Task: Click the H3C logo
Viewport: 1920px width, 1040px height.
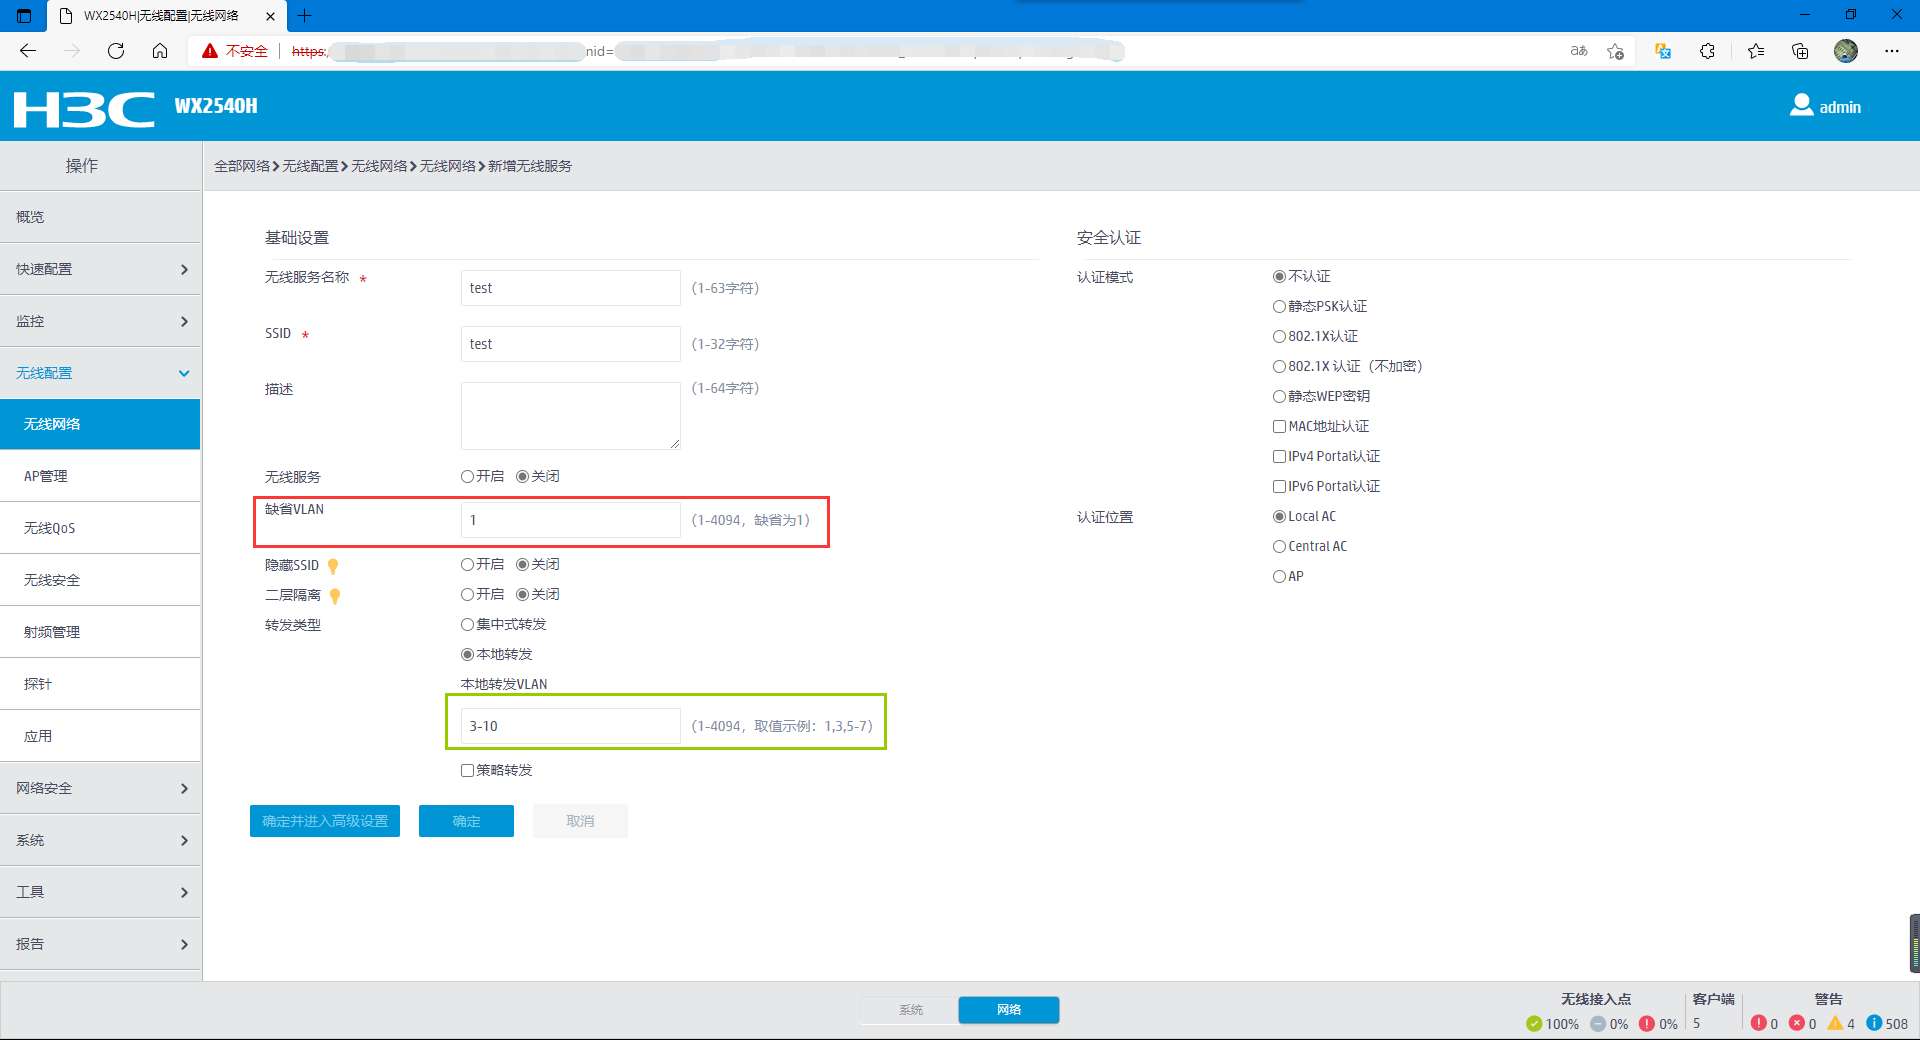Action: (84, 108)
